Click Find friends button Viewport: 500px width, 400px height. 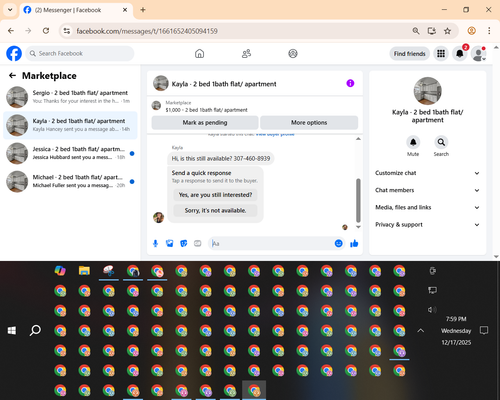409,54
